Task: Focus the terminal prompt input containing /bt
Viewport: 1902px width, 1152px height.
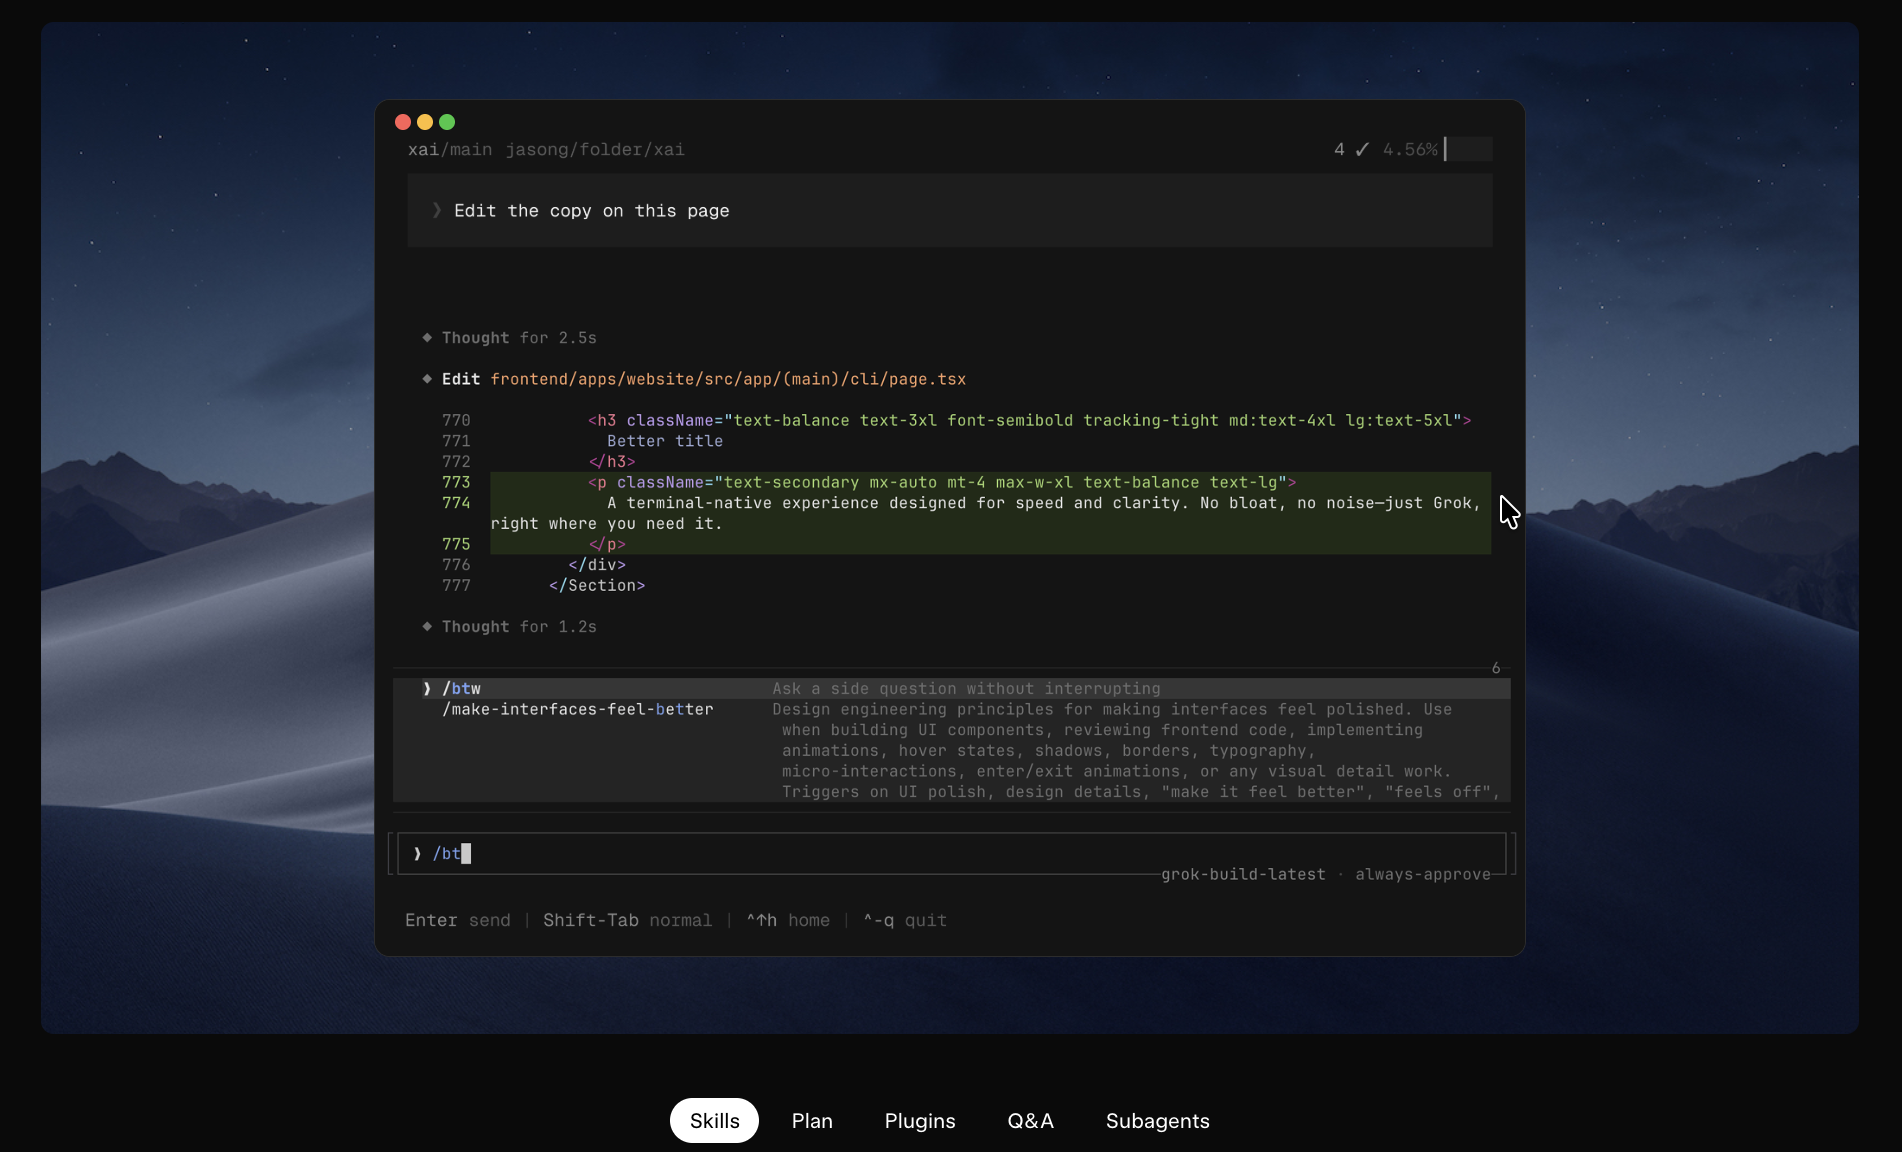Action: (951, 853)
